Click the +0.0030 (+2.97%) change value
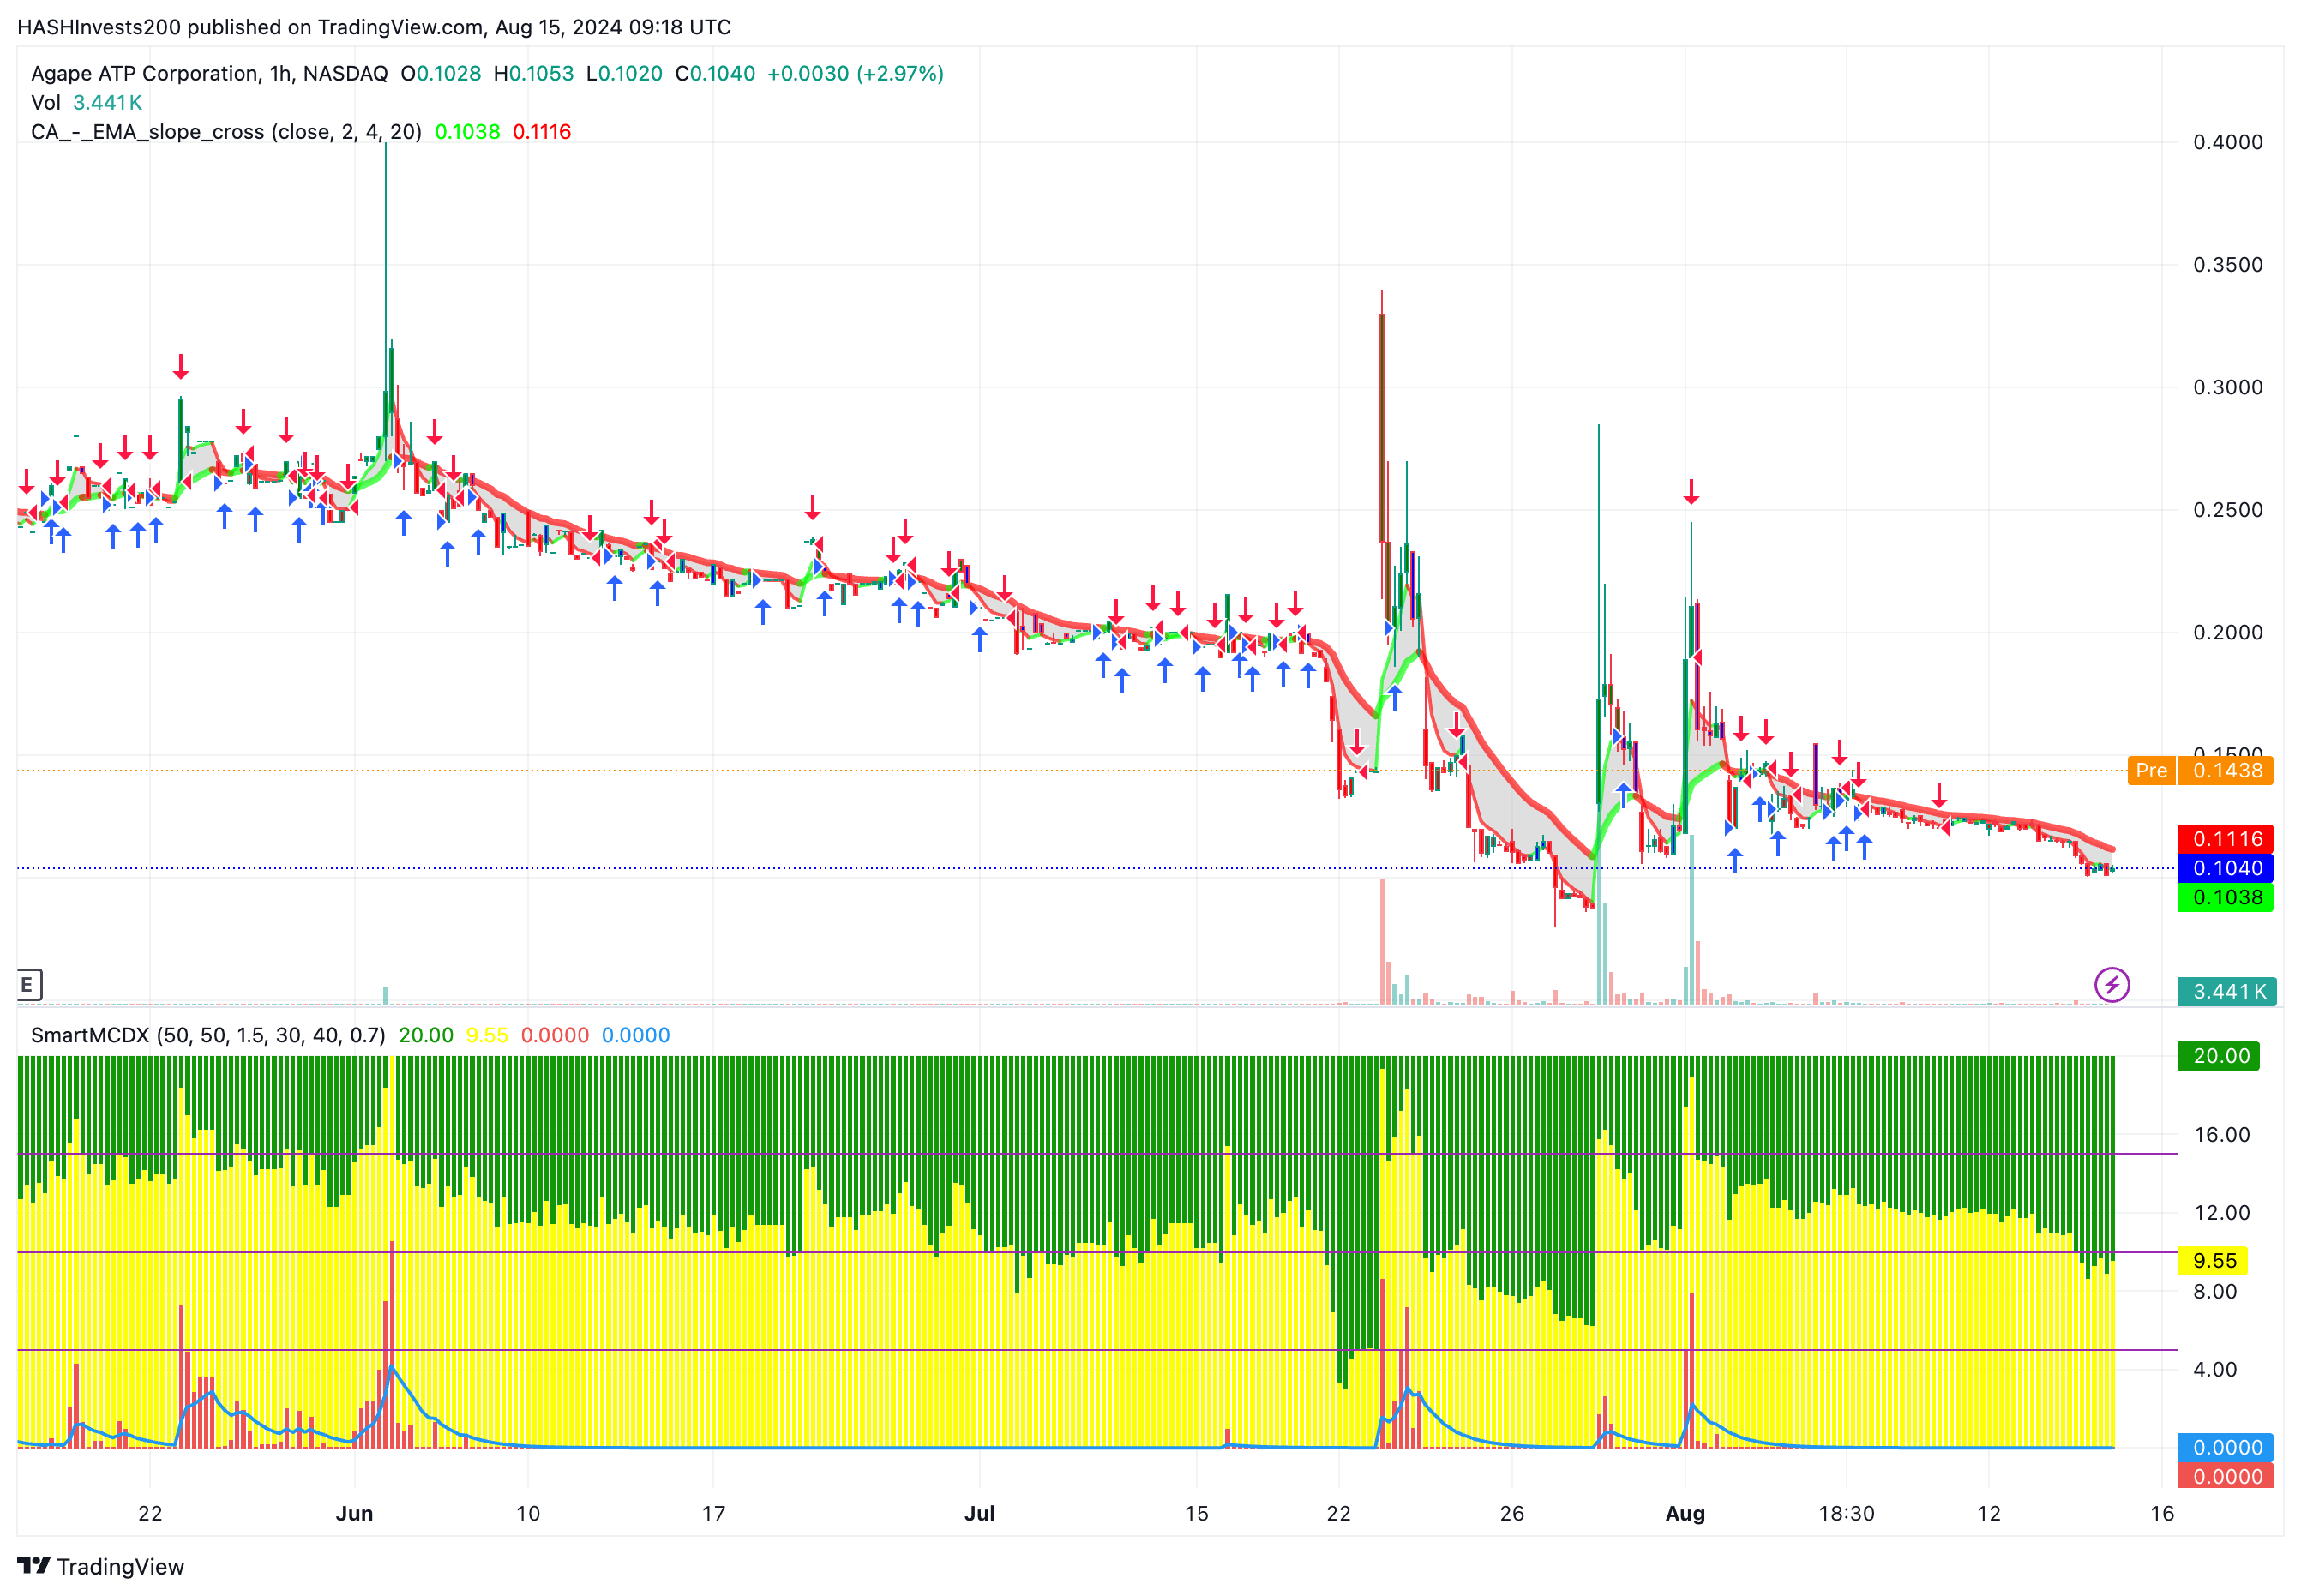The image size is (2301, 1596). pos(855,73)
